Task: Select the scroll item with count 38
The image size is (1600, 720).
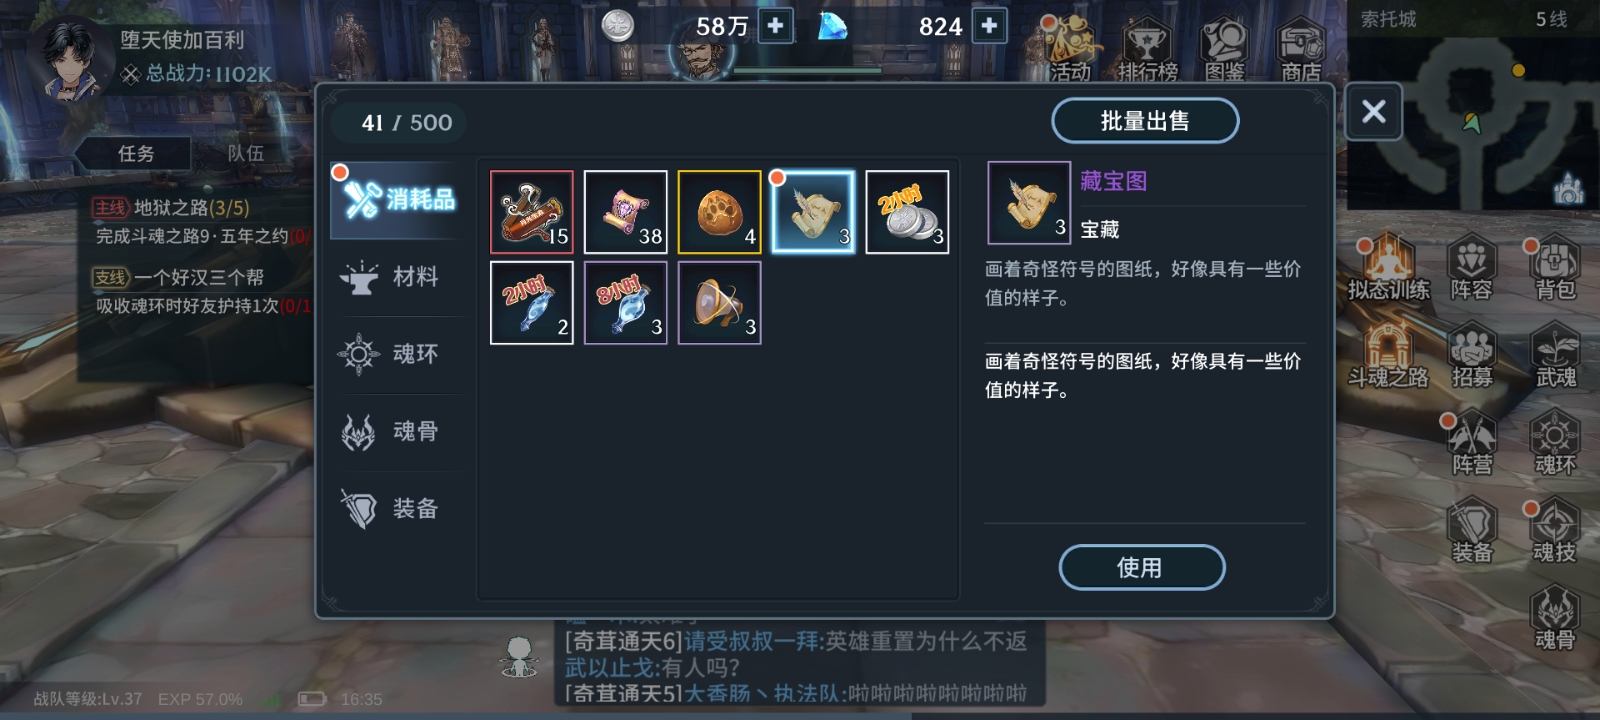Action: [626, 212]
